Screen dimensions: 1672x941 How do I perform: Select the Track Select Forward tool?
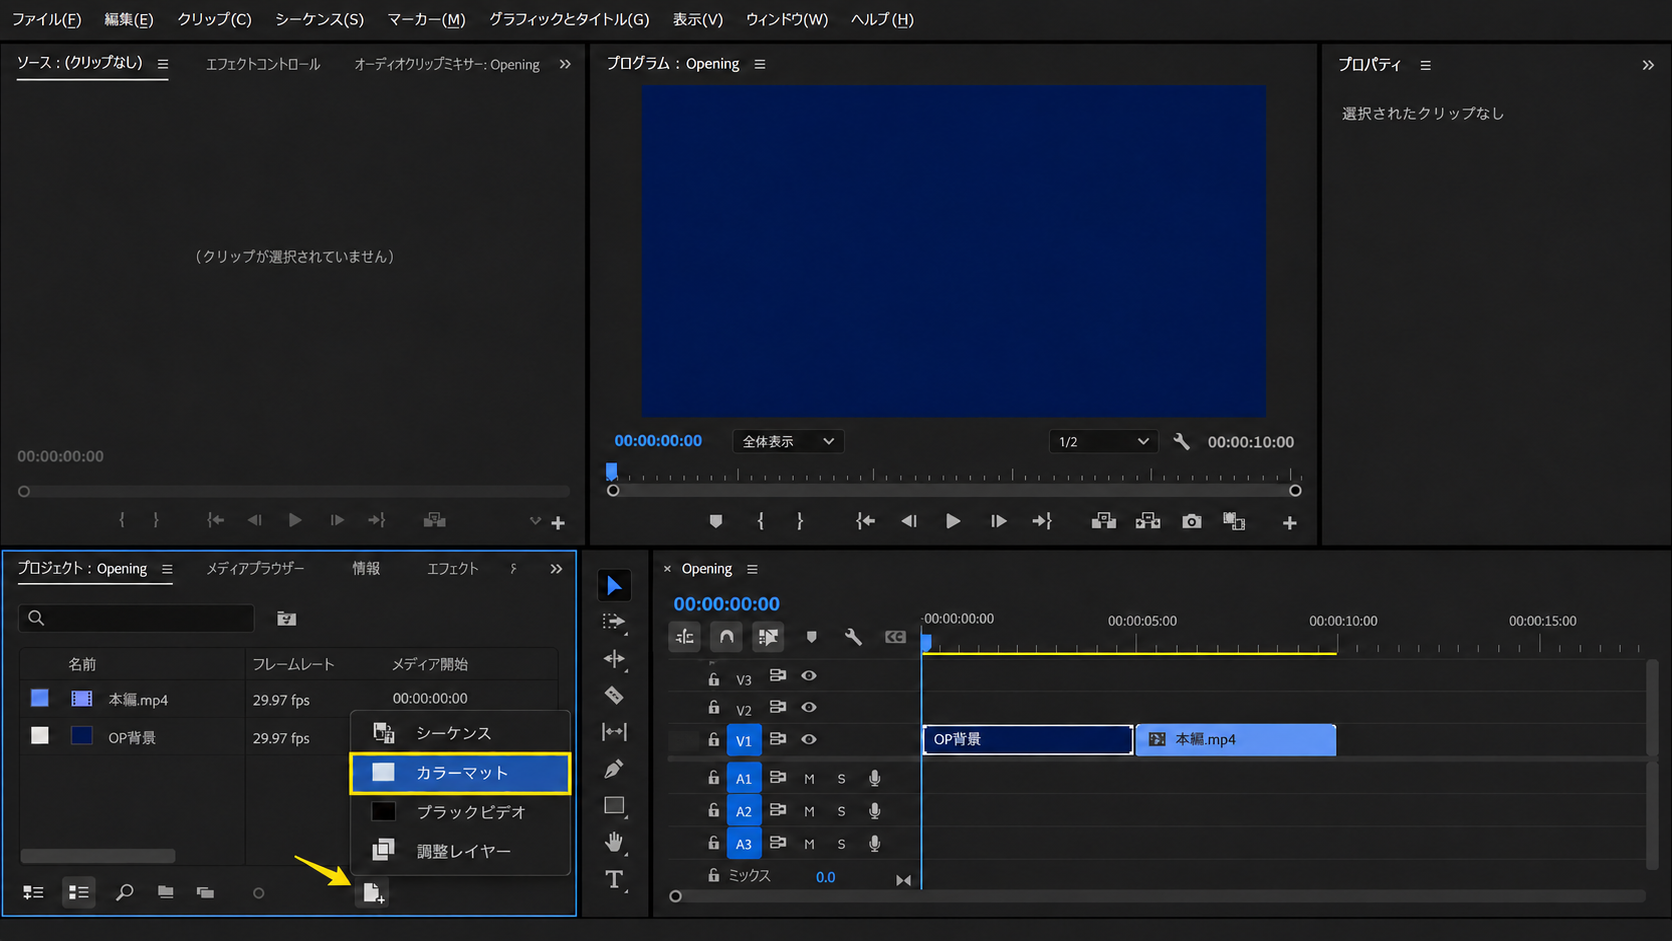pos(614,622)
